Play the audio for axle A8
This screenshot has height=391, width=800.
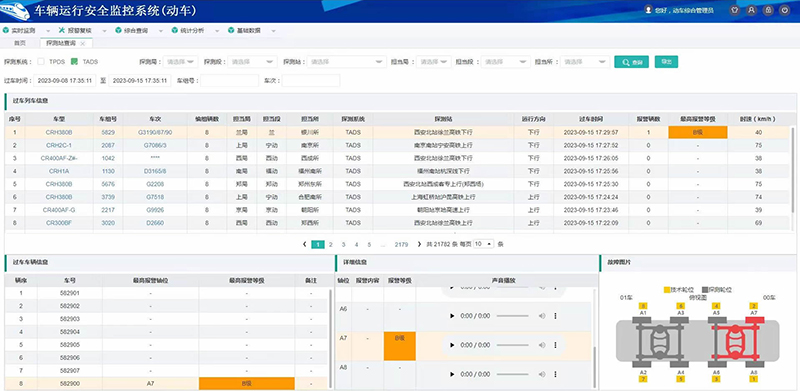452,374
